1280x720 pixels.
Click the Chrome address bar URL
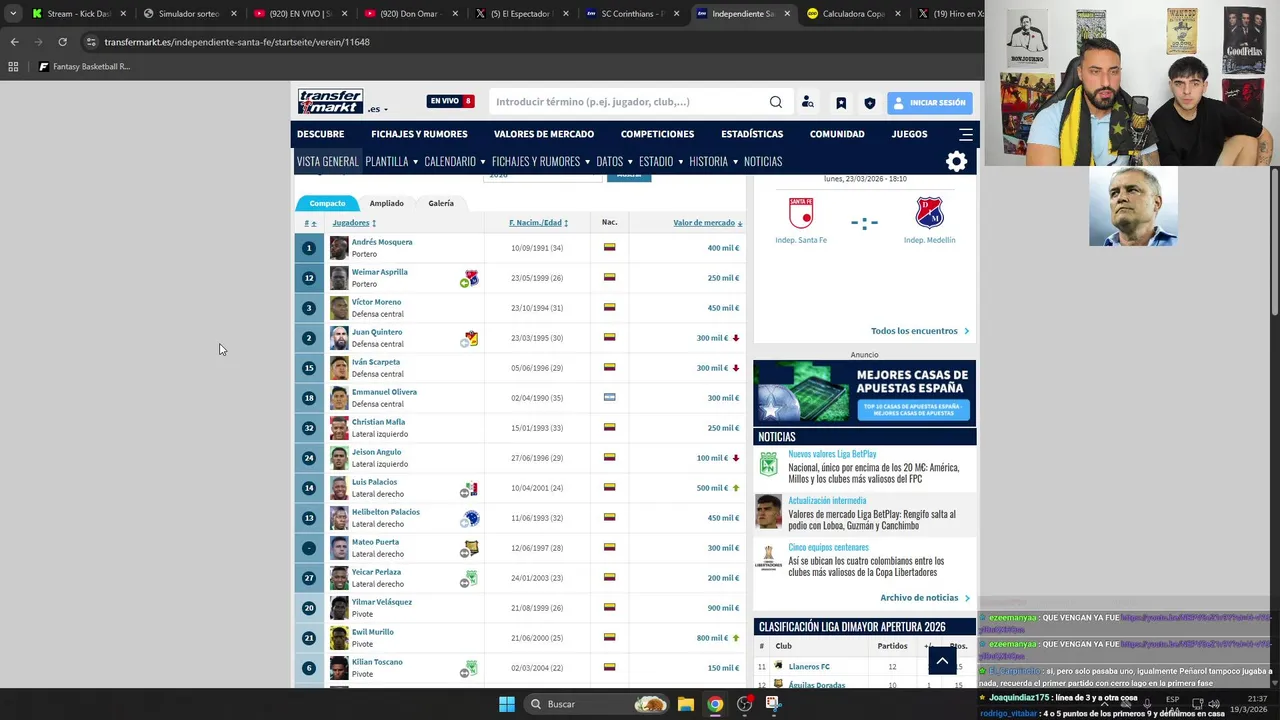237,42
